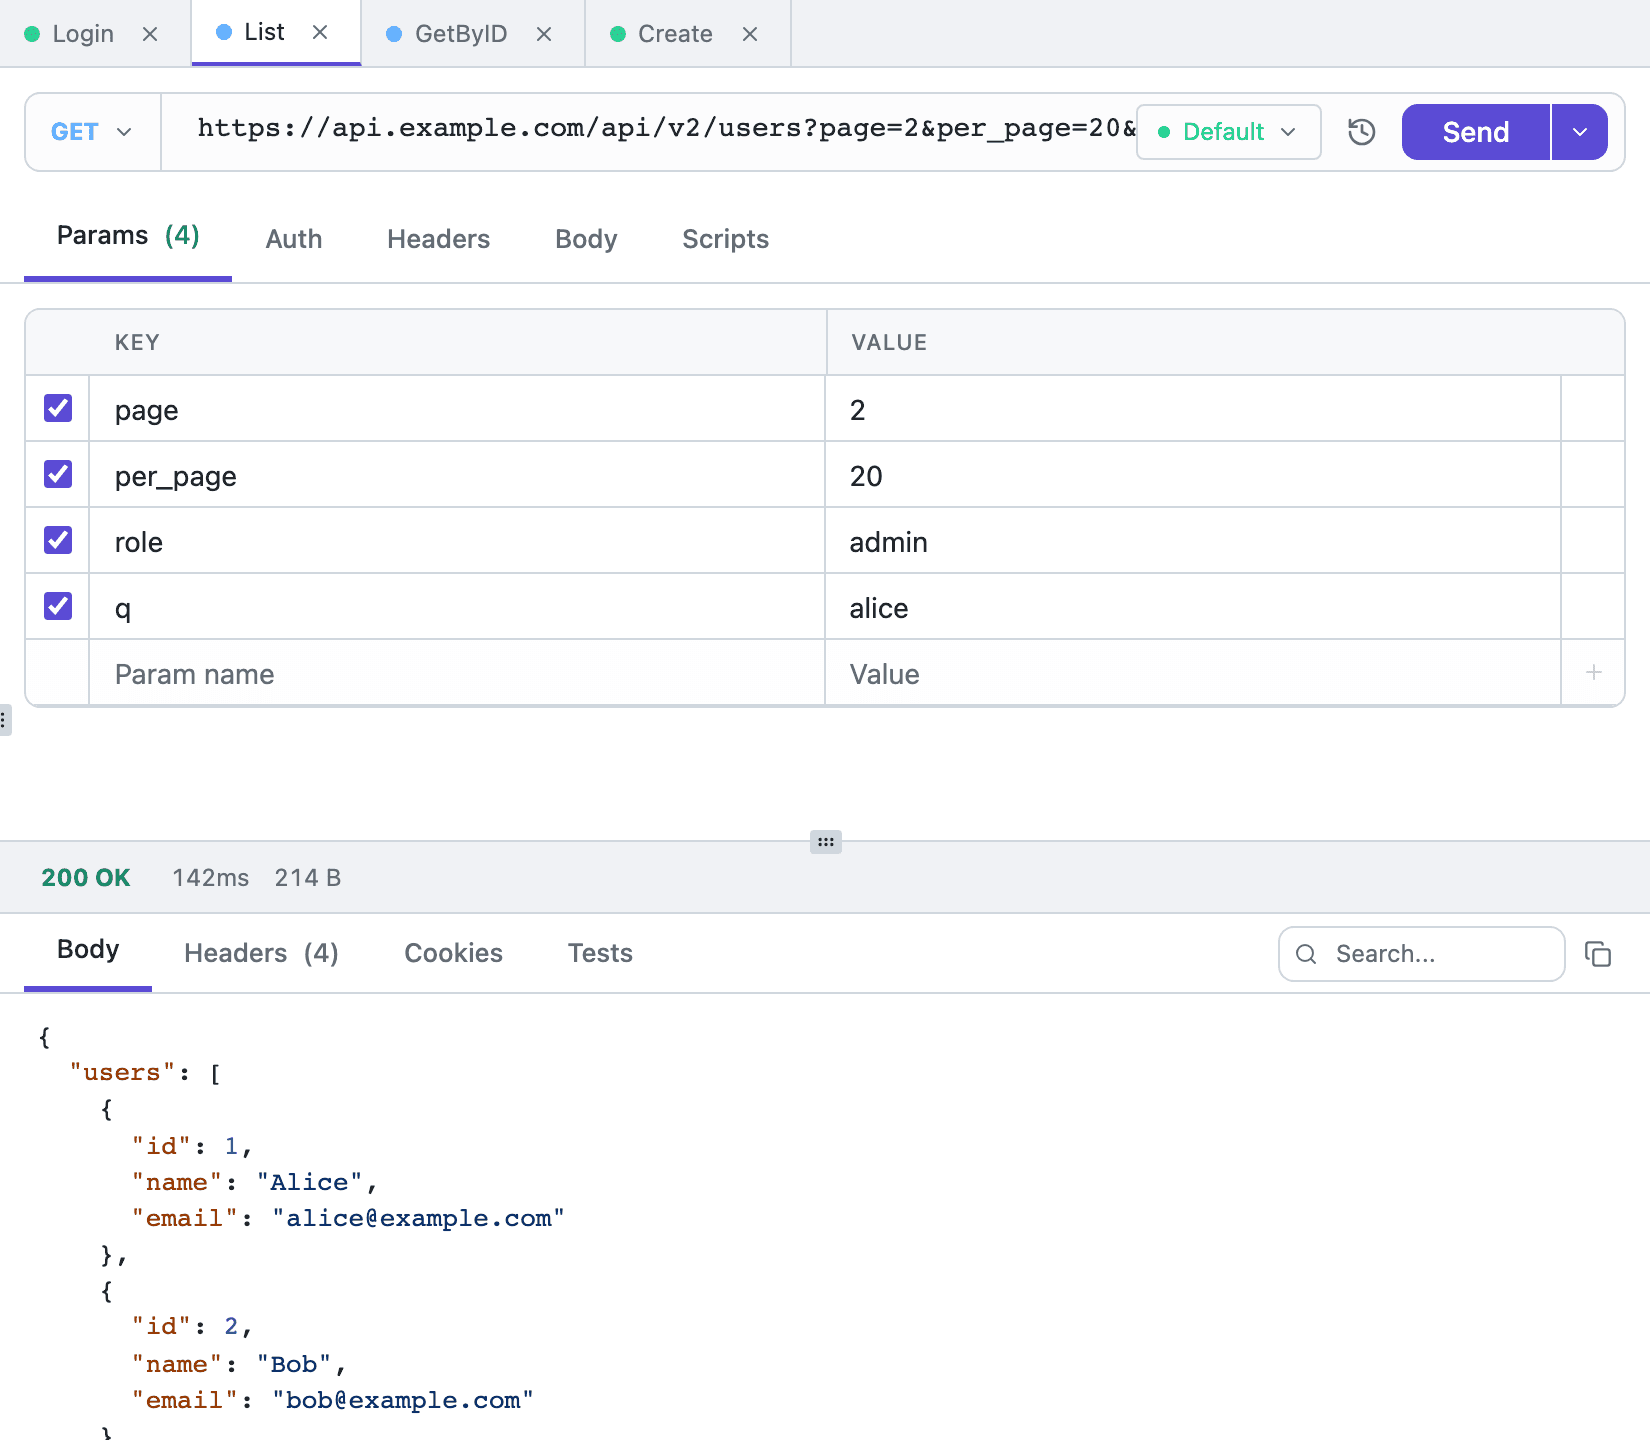Open the Cookies tab
The height and width of the screenshot is (1440, 1650).
(x=453, y=953)
